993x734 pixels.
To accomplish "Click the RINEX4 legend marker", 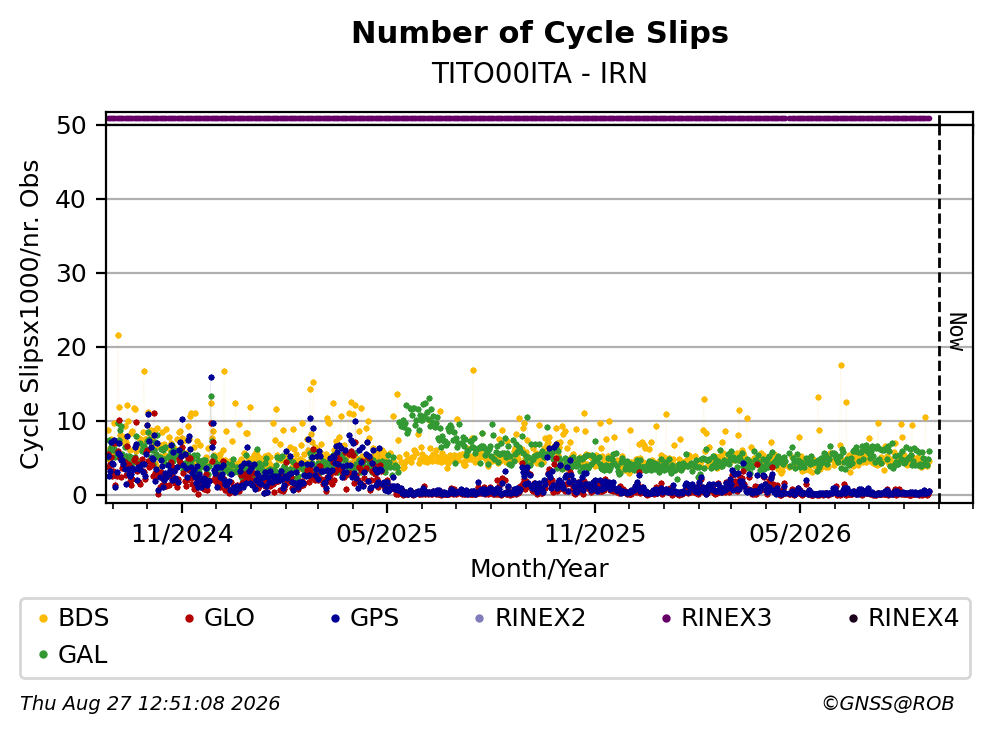I will [853, 618].
